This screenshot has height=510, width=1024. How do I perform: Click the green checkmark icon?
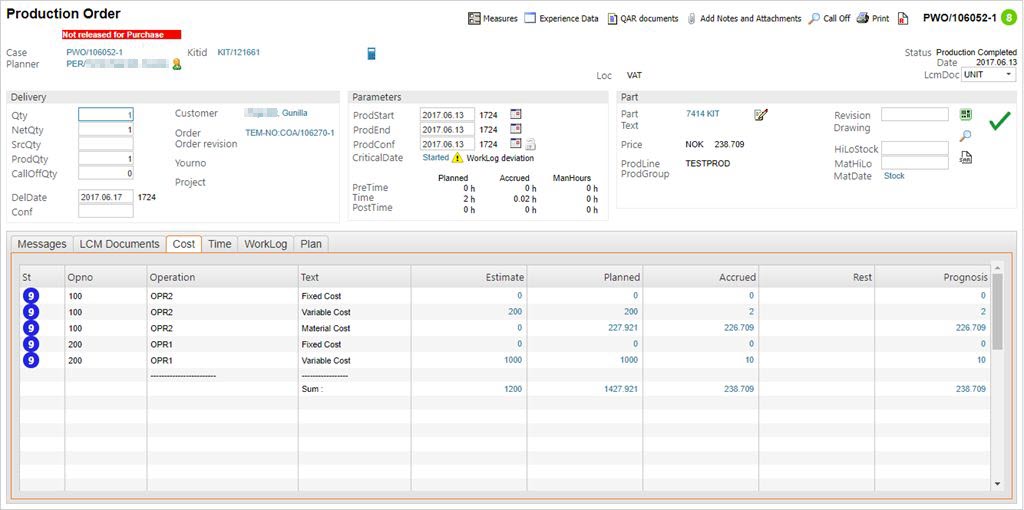[x=999, y=122]
